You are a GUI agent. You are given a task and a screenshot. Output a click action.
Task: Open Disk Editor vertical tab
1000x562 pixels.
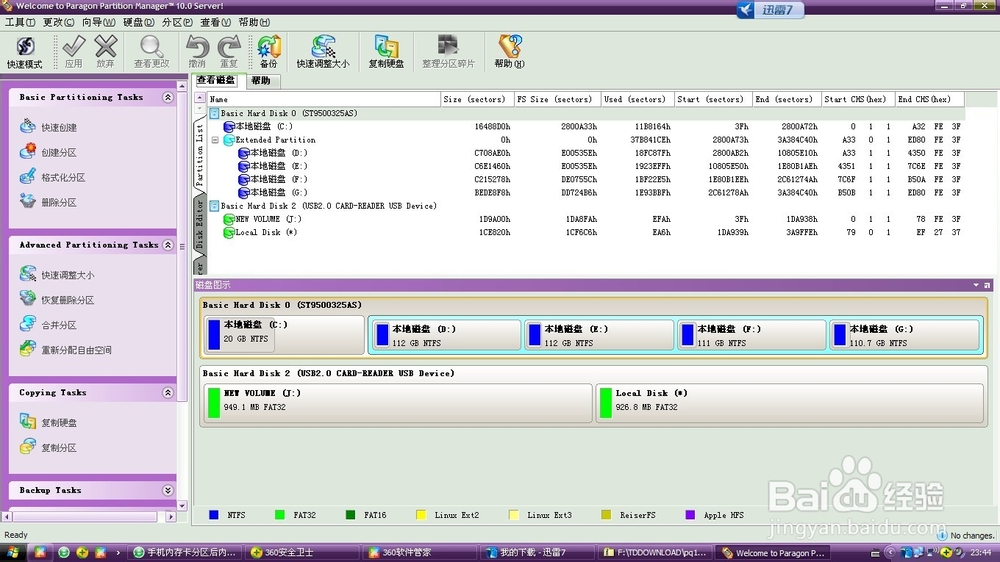point(200,224)
